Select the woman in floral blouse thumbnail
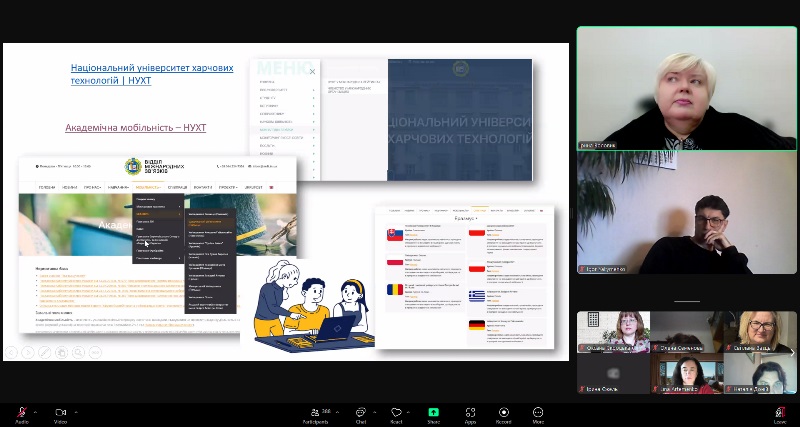Viewport: 800px width, 427px height. (613, 332)
